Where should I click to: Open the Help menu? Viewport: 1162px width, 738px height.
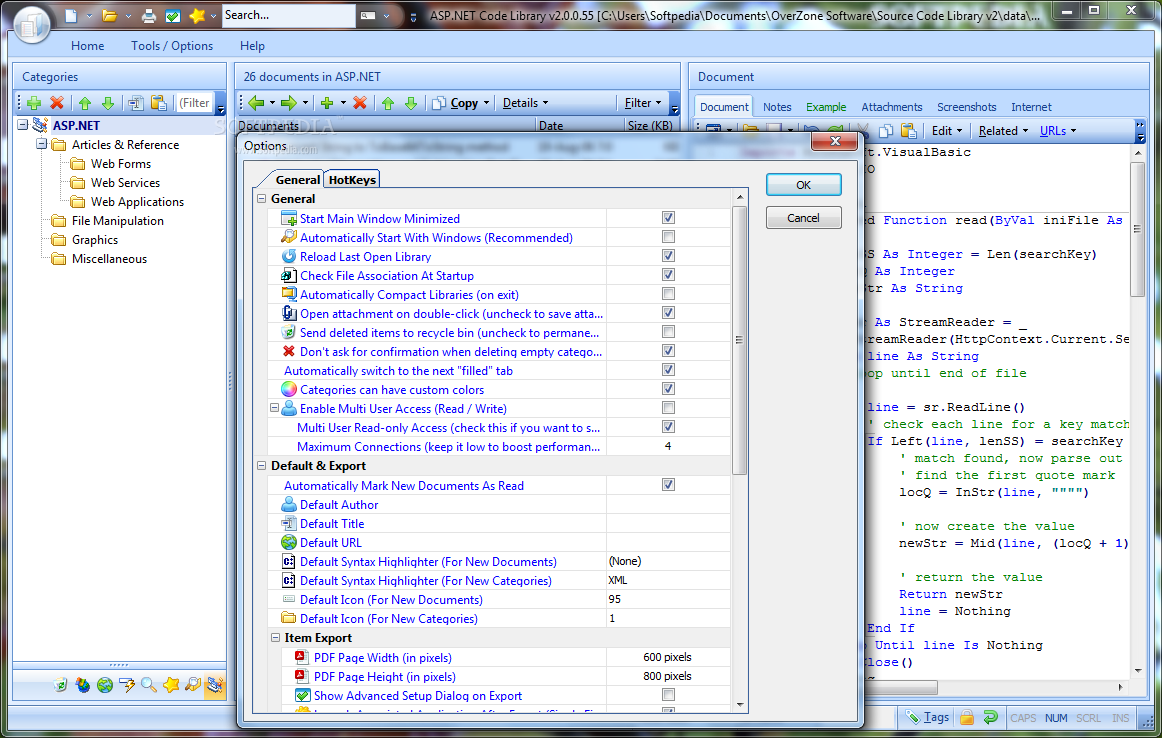click(252, 46)
